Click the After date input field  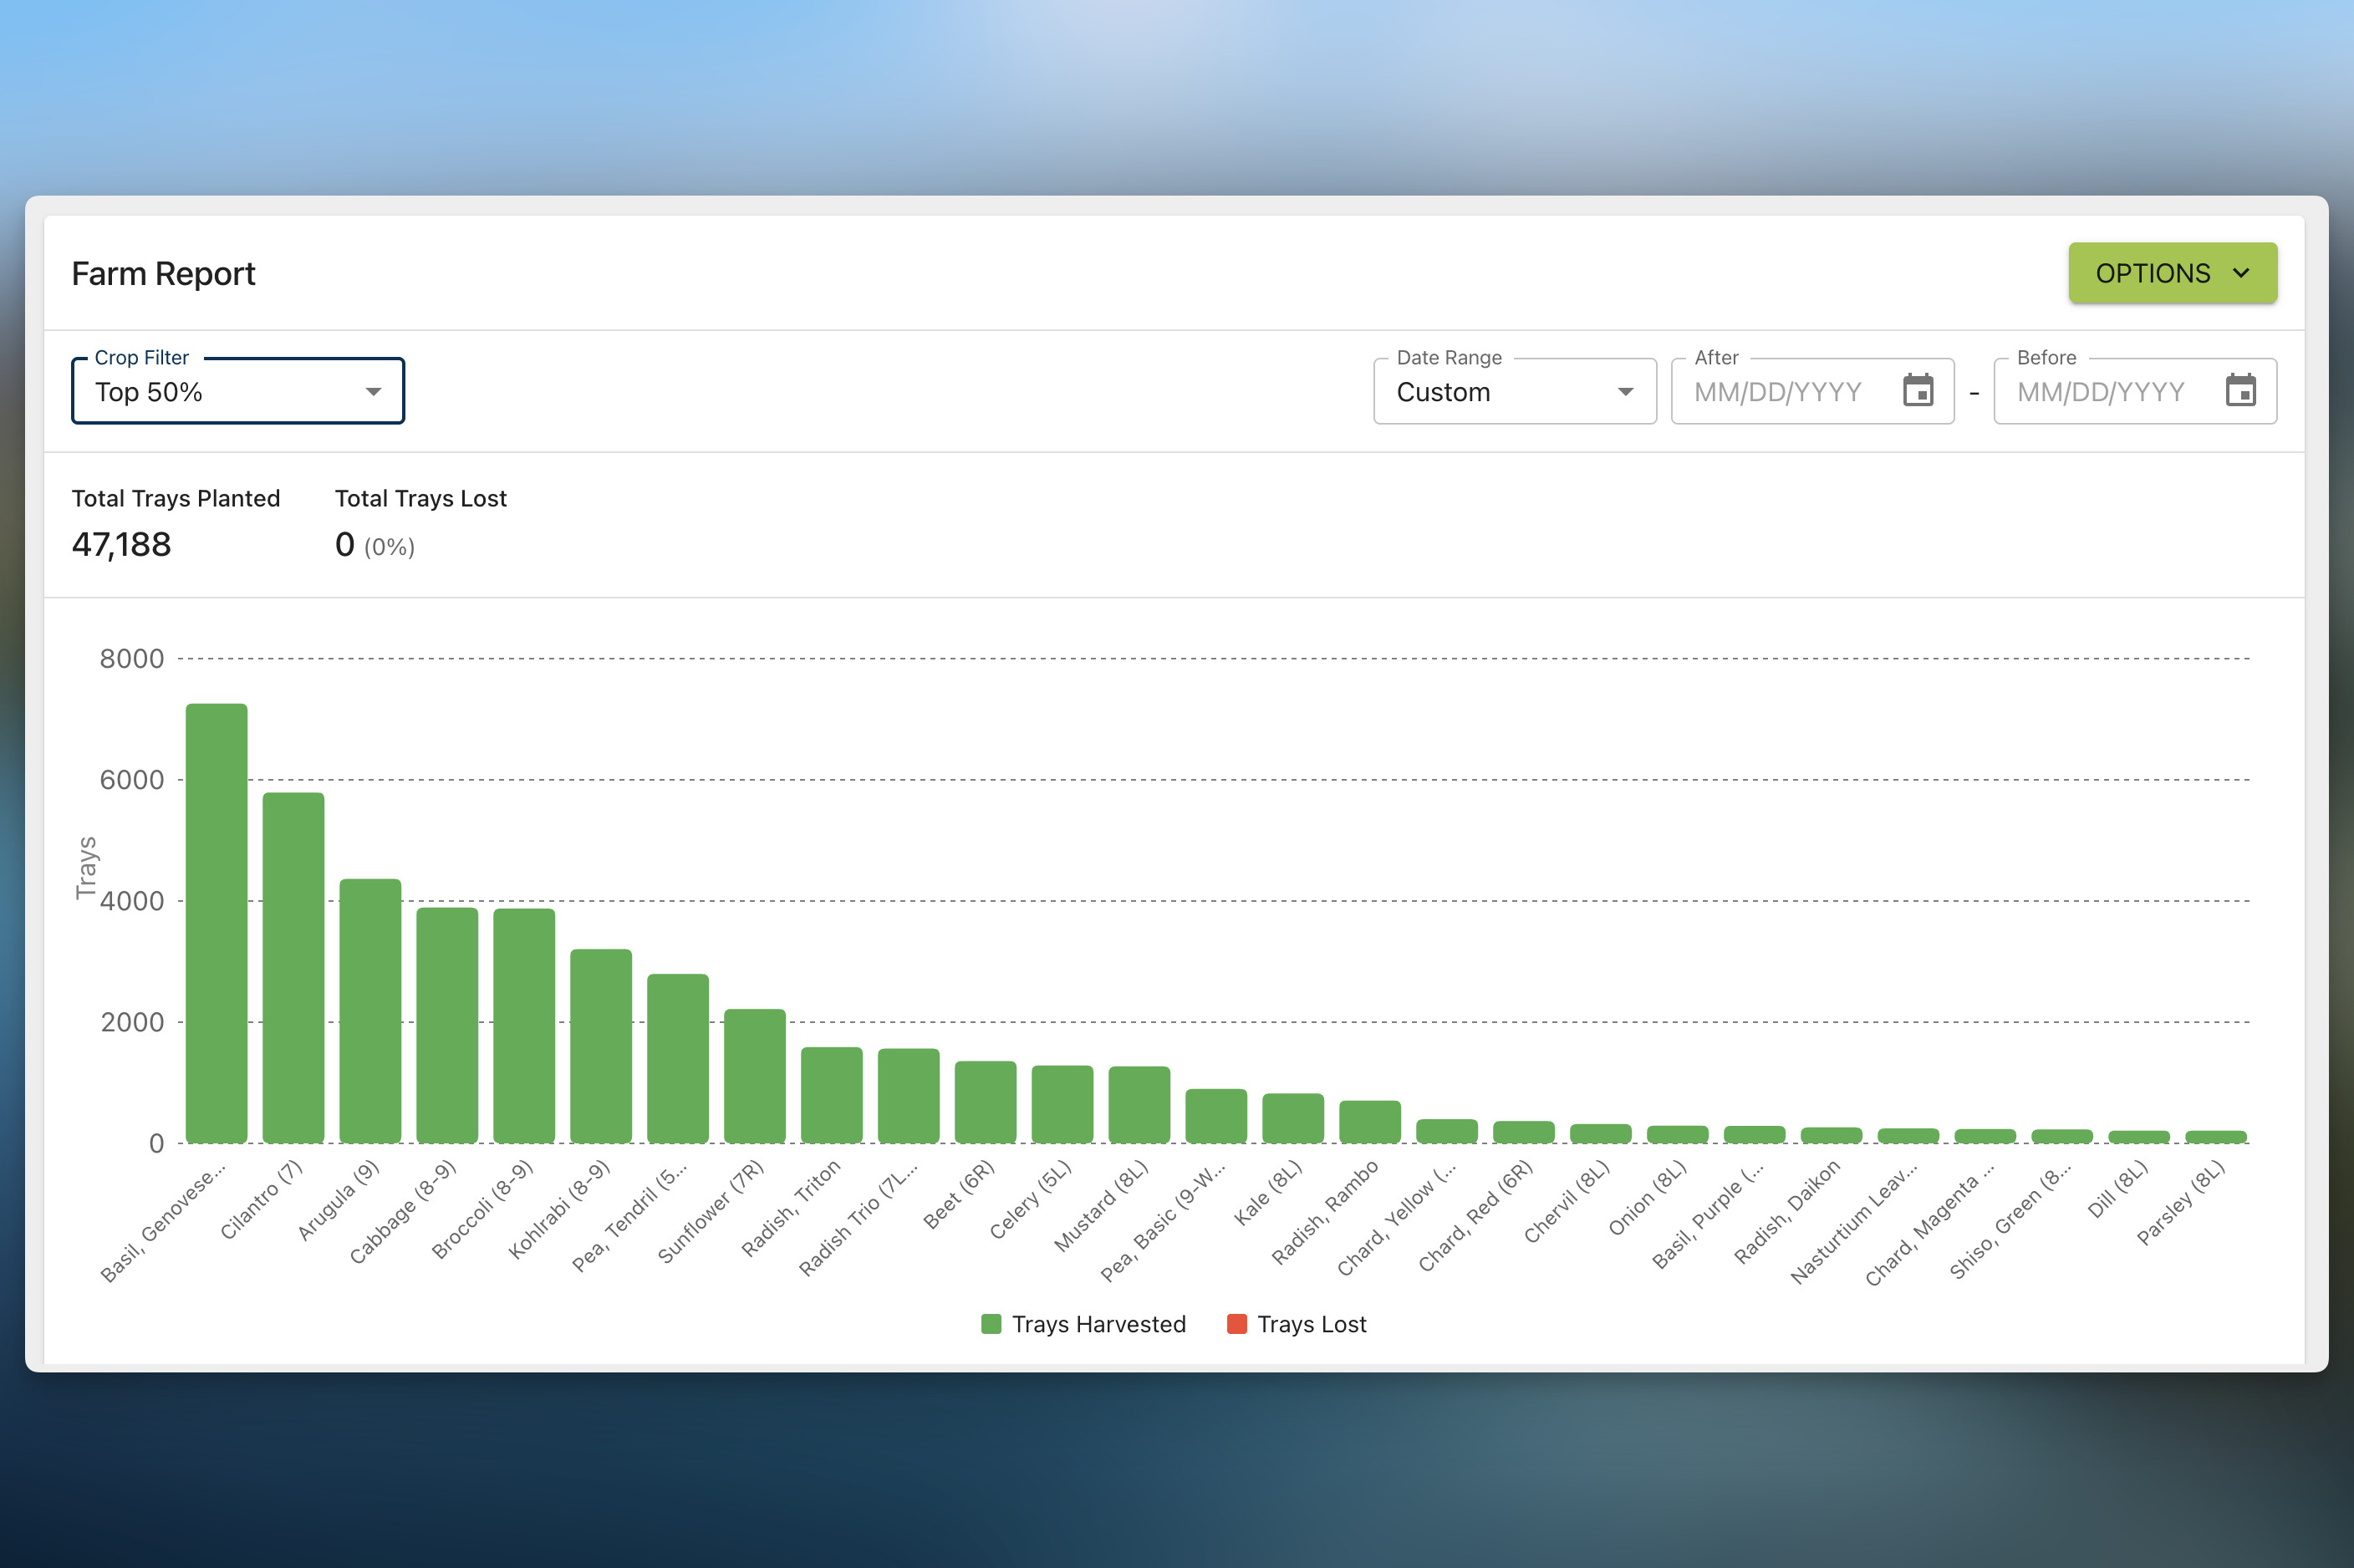coord(1812,391)
